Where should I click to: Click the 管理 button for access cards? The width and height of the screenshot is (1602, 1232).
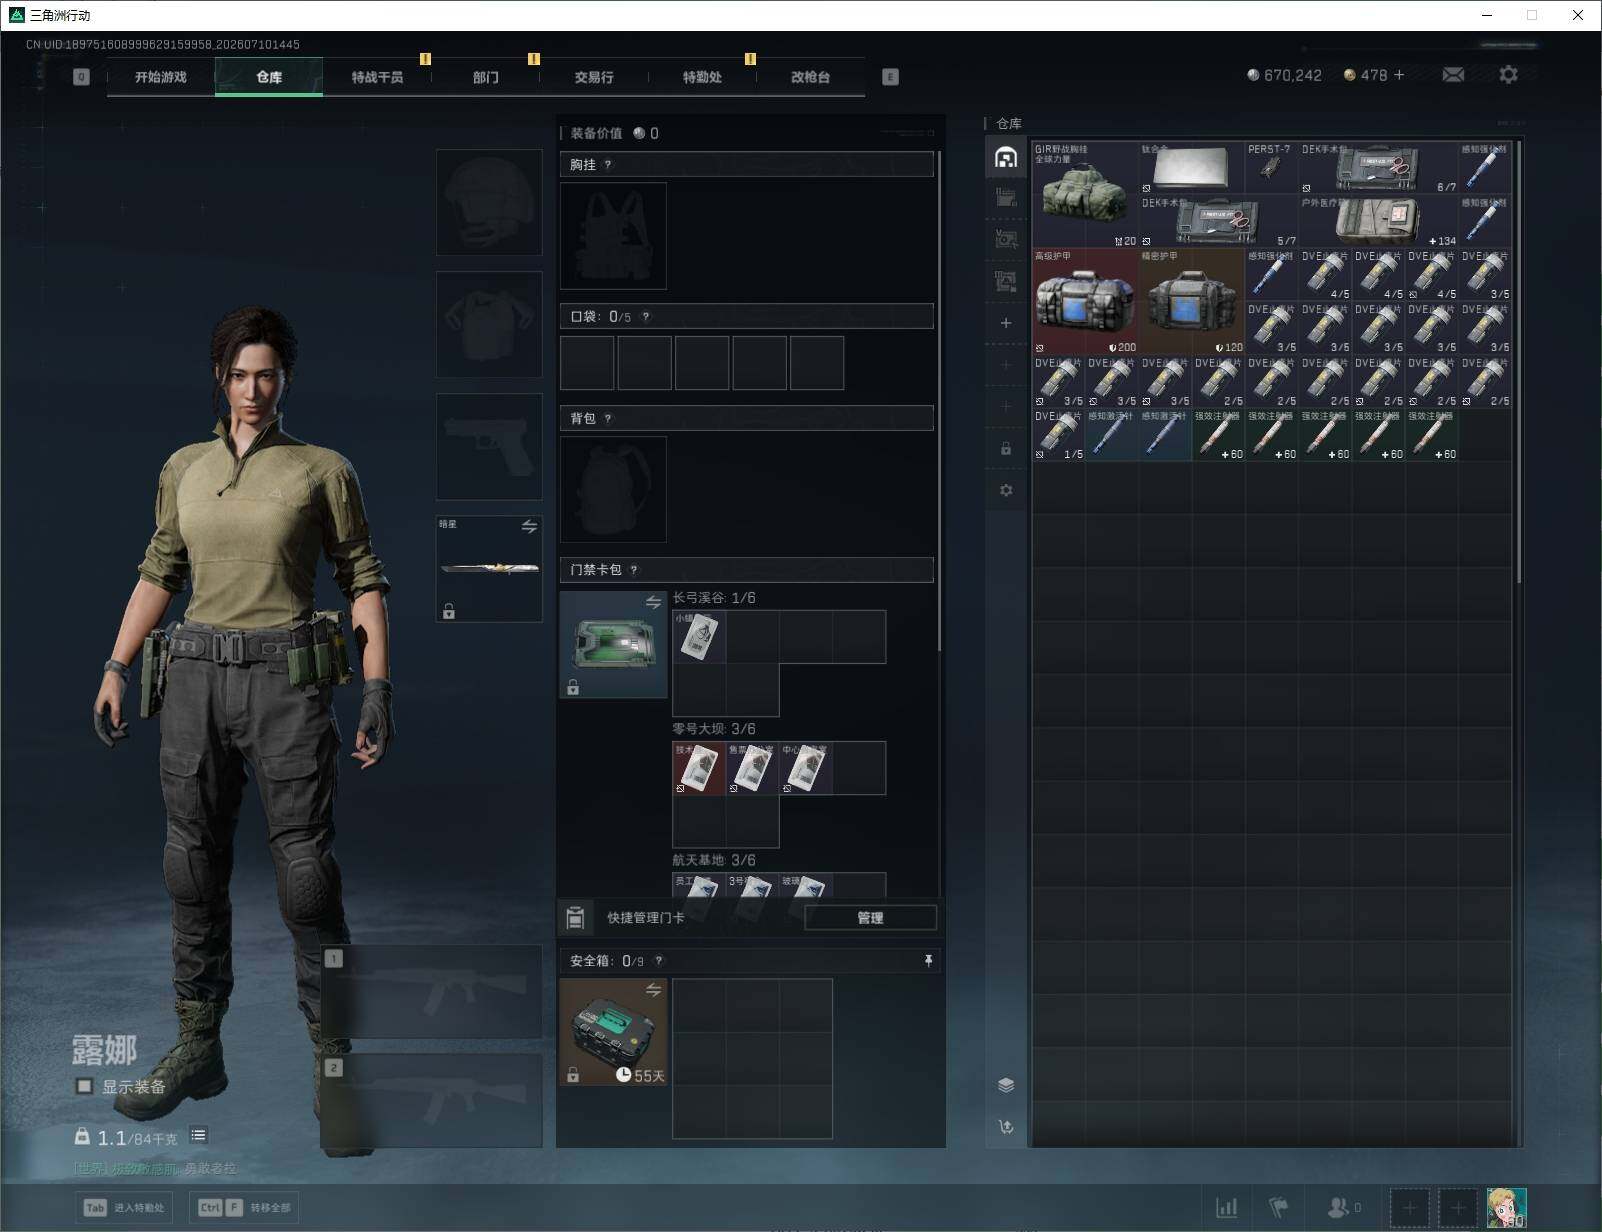(870, 918)
